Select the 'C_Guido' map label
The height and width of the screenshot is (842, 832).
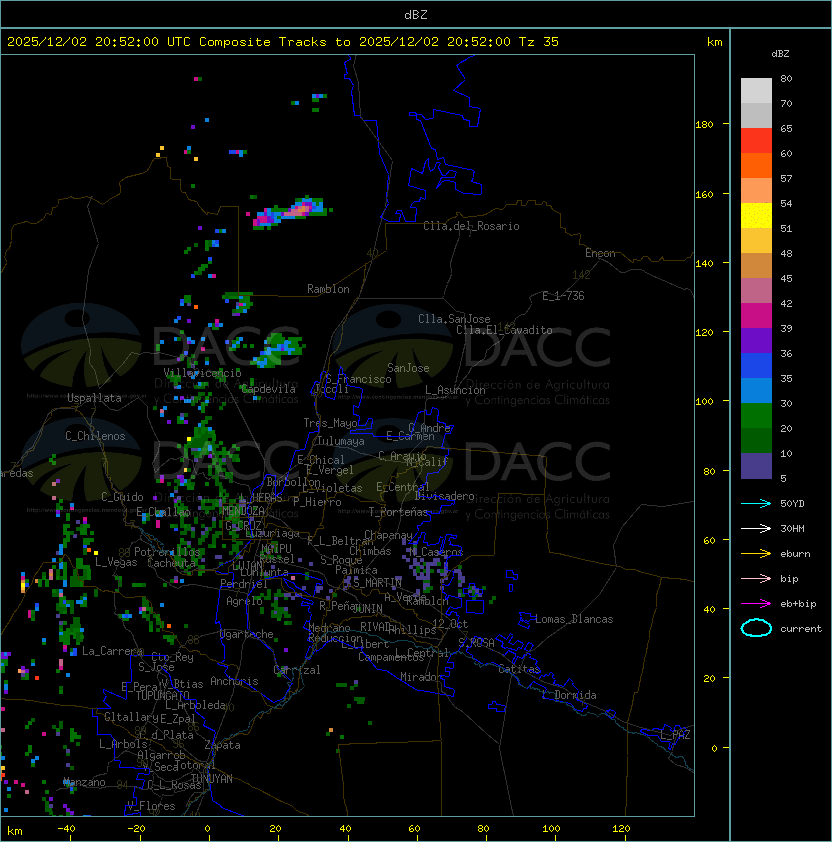[x=122, y=497]
